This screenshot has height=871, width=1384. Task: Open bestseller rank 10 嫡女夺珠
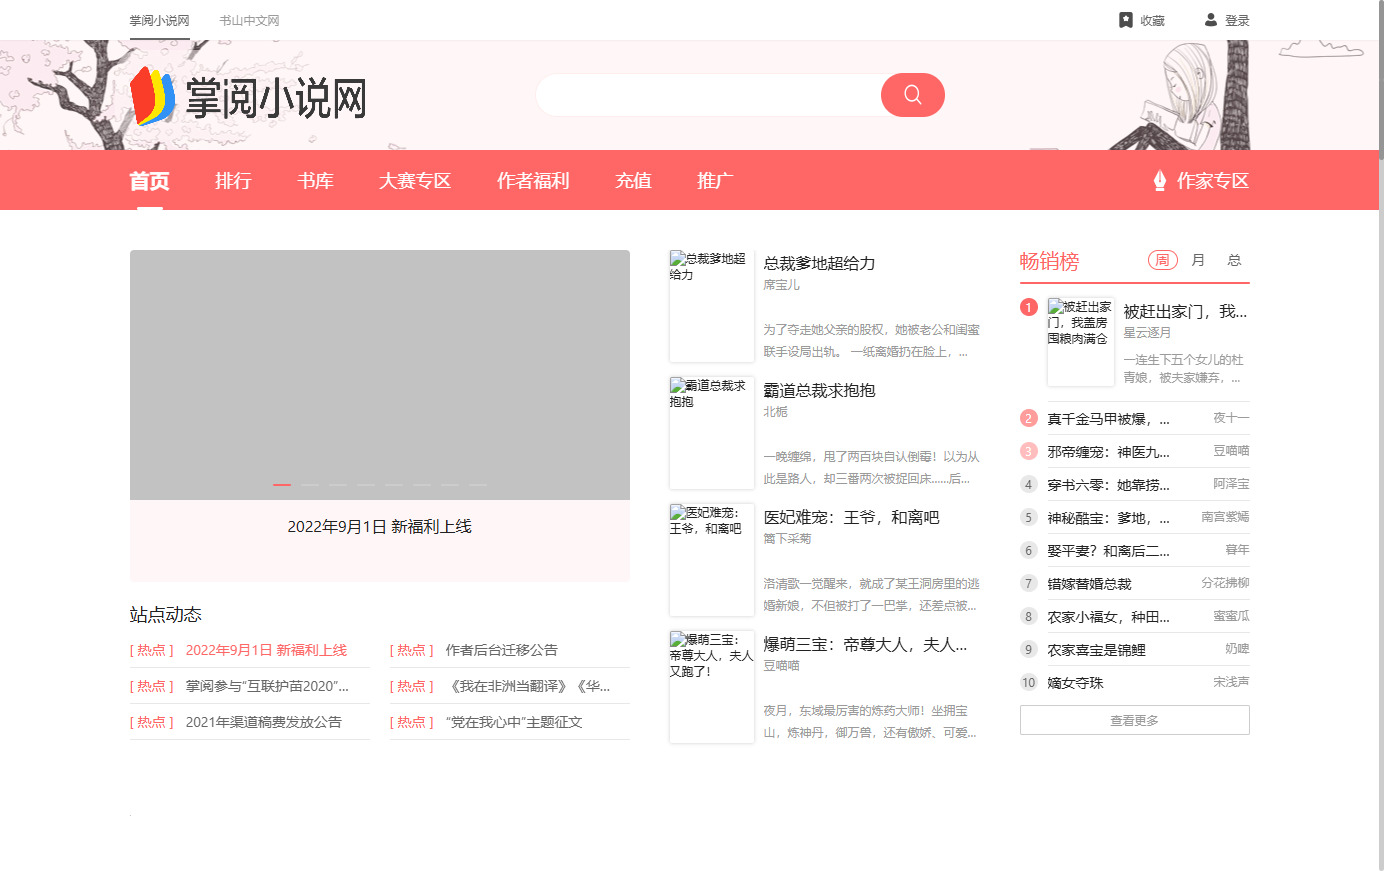tap(1075, 683)
